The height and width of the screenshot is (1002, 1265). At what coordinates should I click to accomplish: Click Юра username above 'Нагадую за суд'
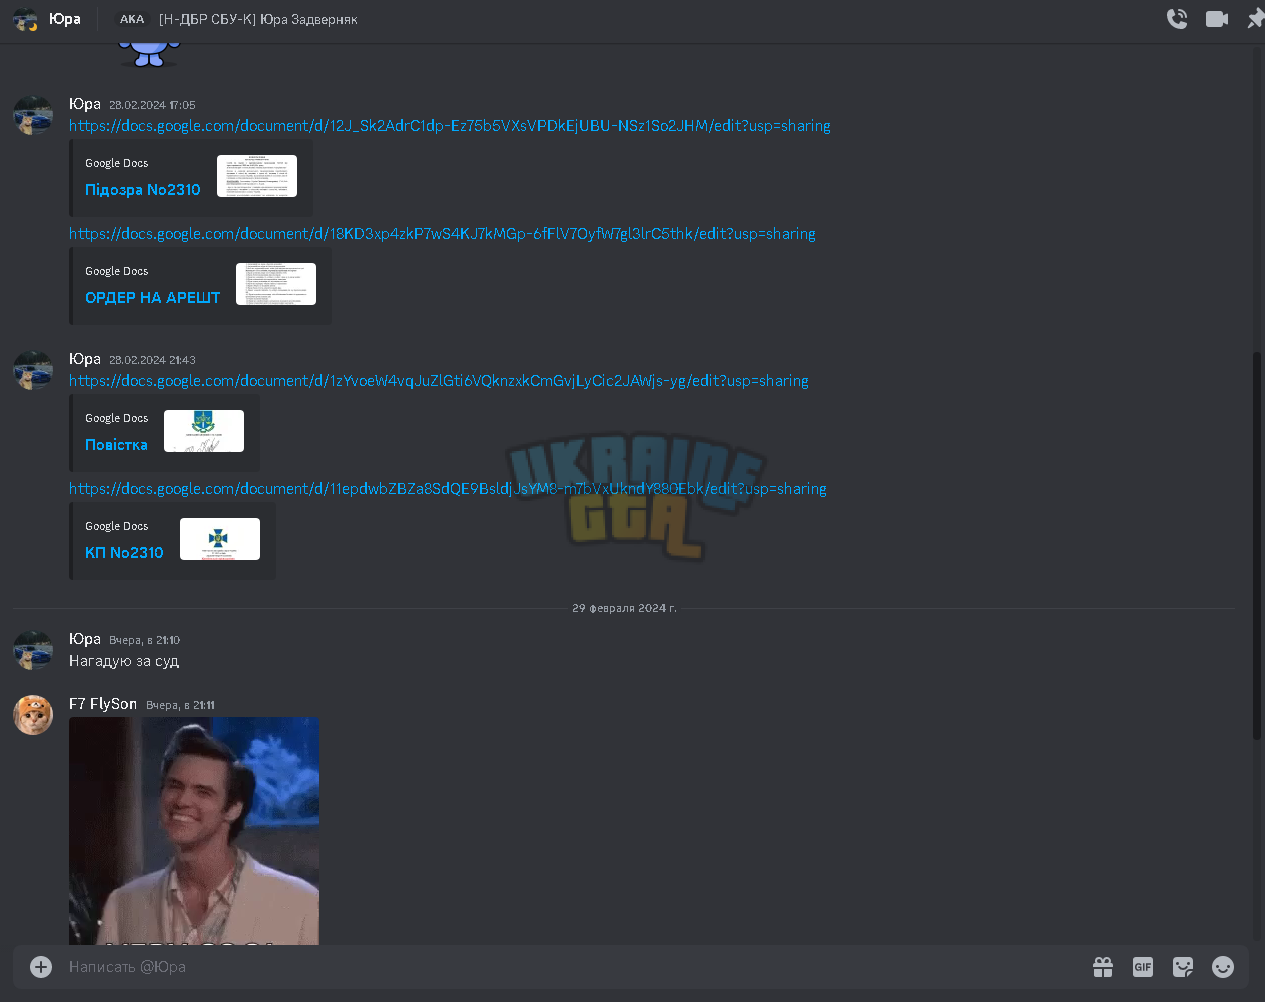coord(85,639)
